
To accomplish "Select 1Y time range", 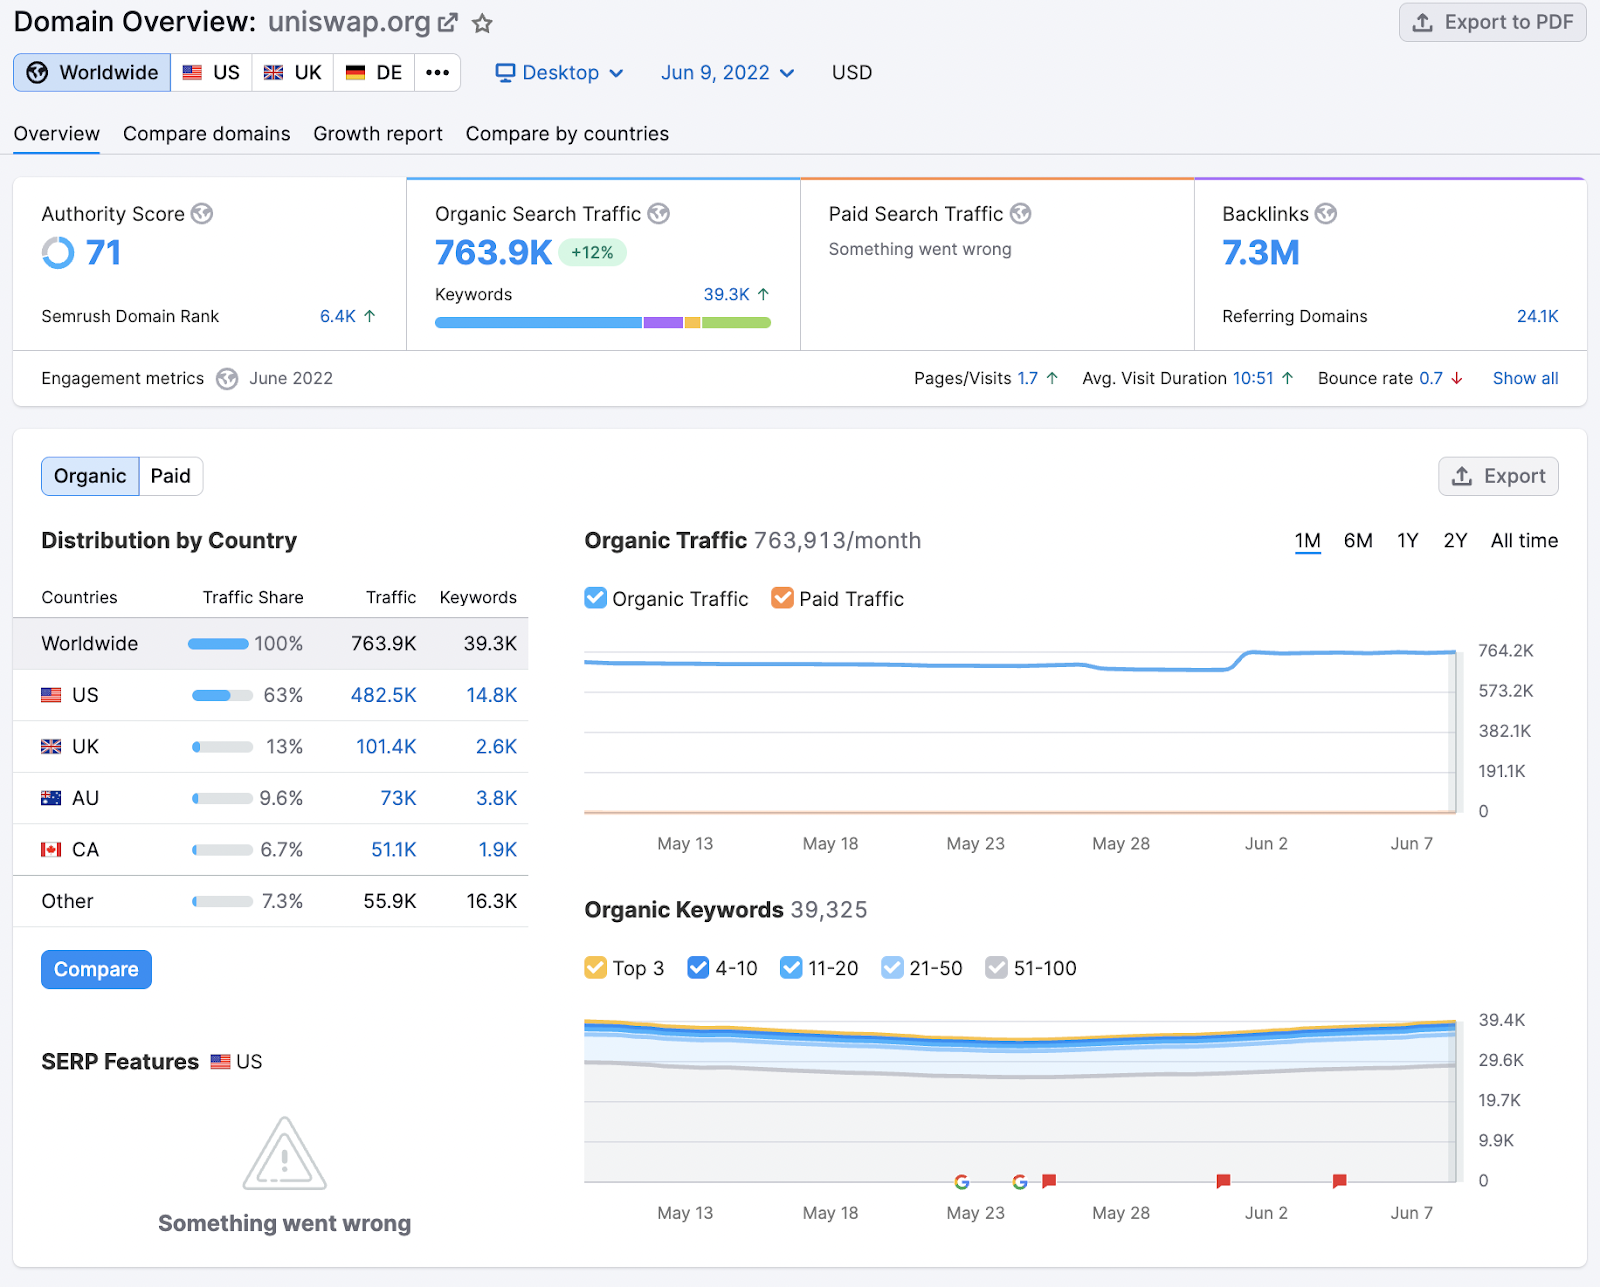I will (x=1408, y=541).
